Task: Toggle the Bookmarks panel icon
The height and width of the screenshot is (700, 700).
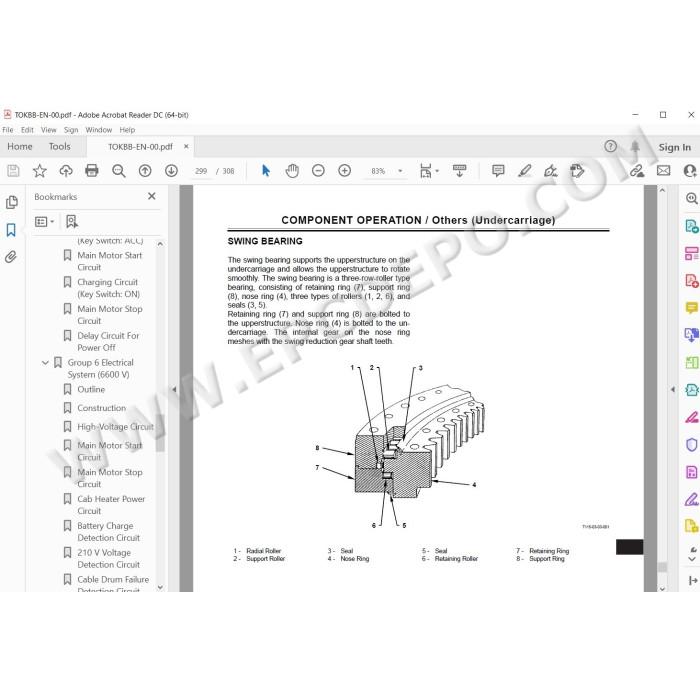Action: 11,230
